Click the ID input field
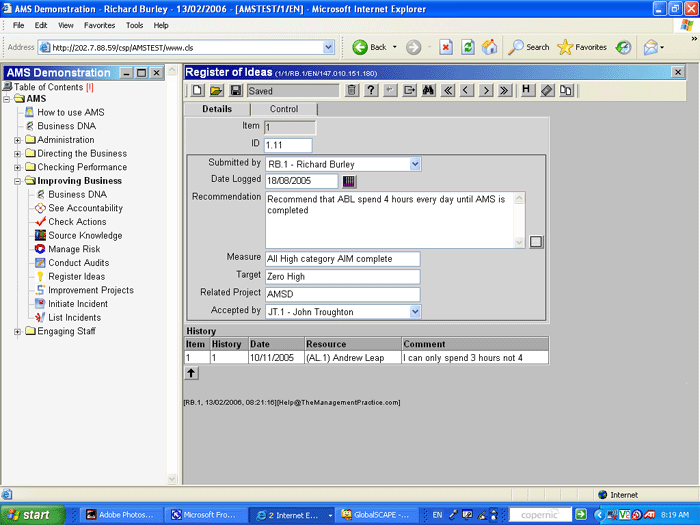Screen dimensions: 700x525 tap(288, 145)
